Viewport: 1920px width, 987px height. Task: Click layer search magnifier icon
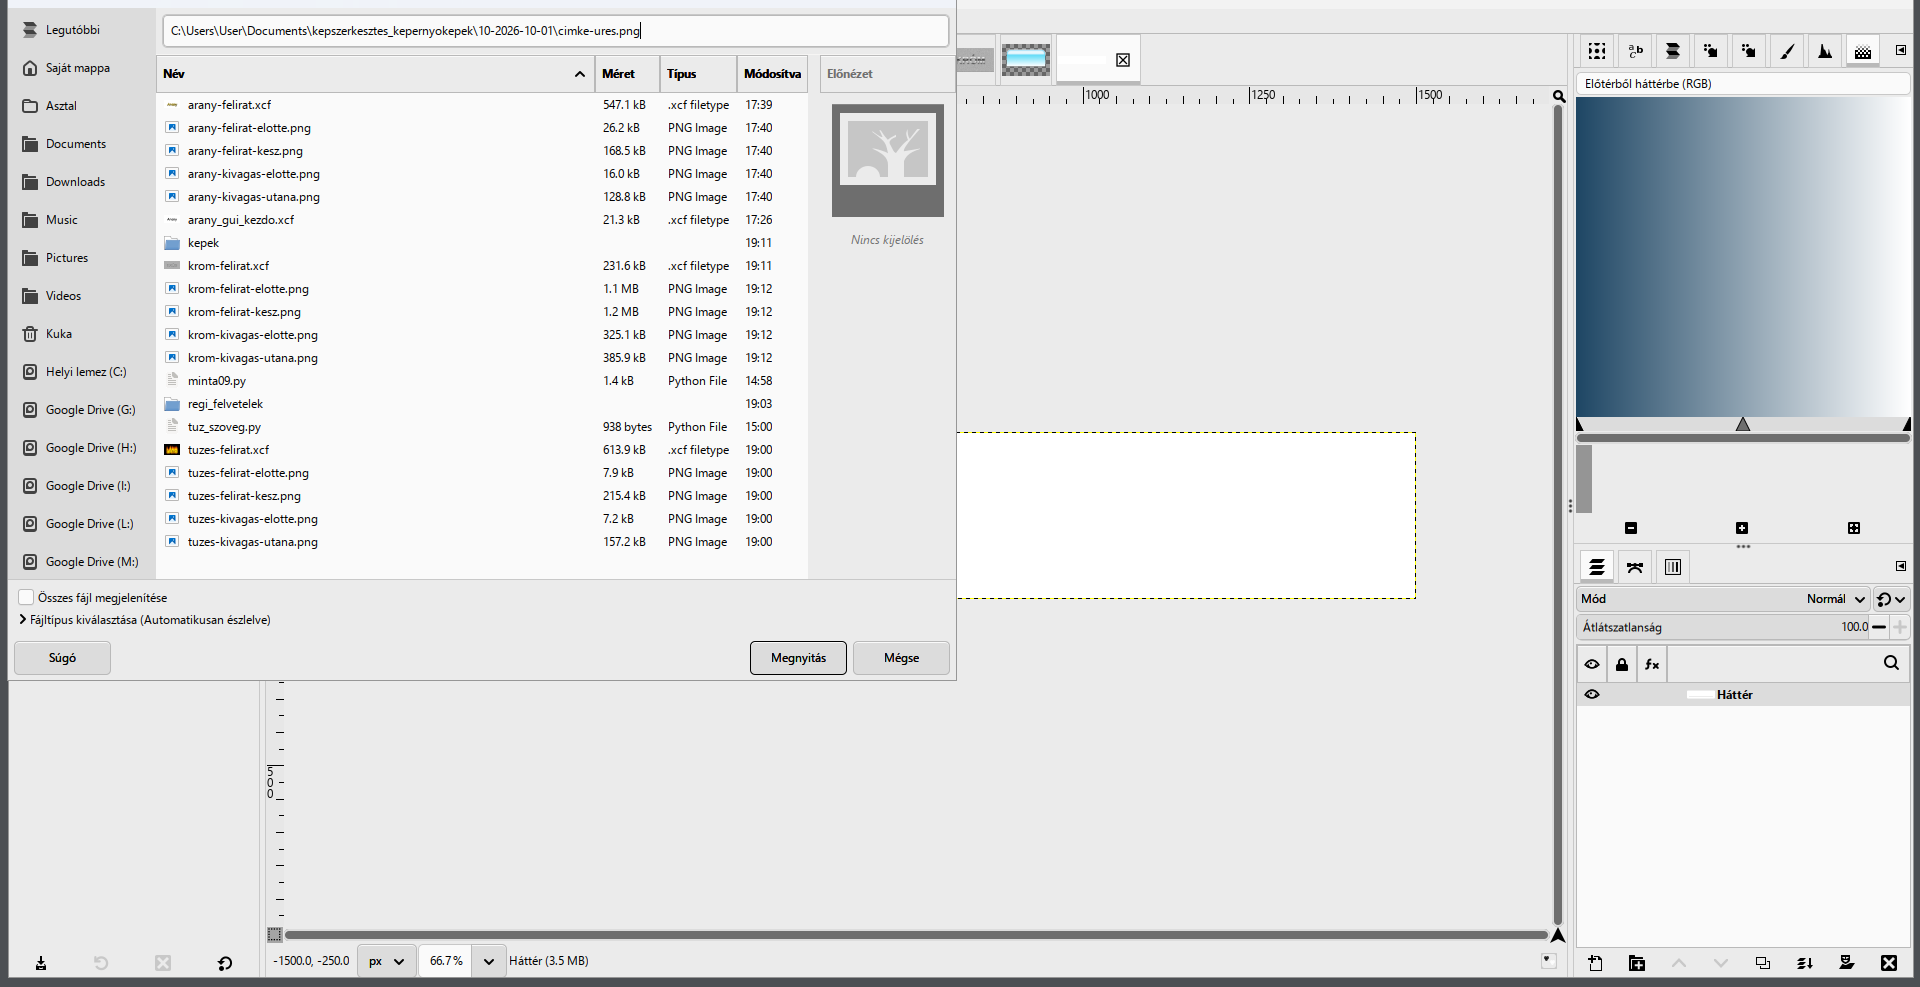[1891, 663]
